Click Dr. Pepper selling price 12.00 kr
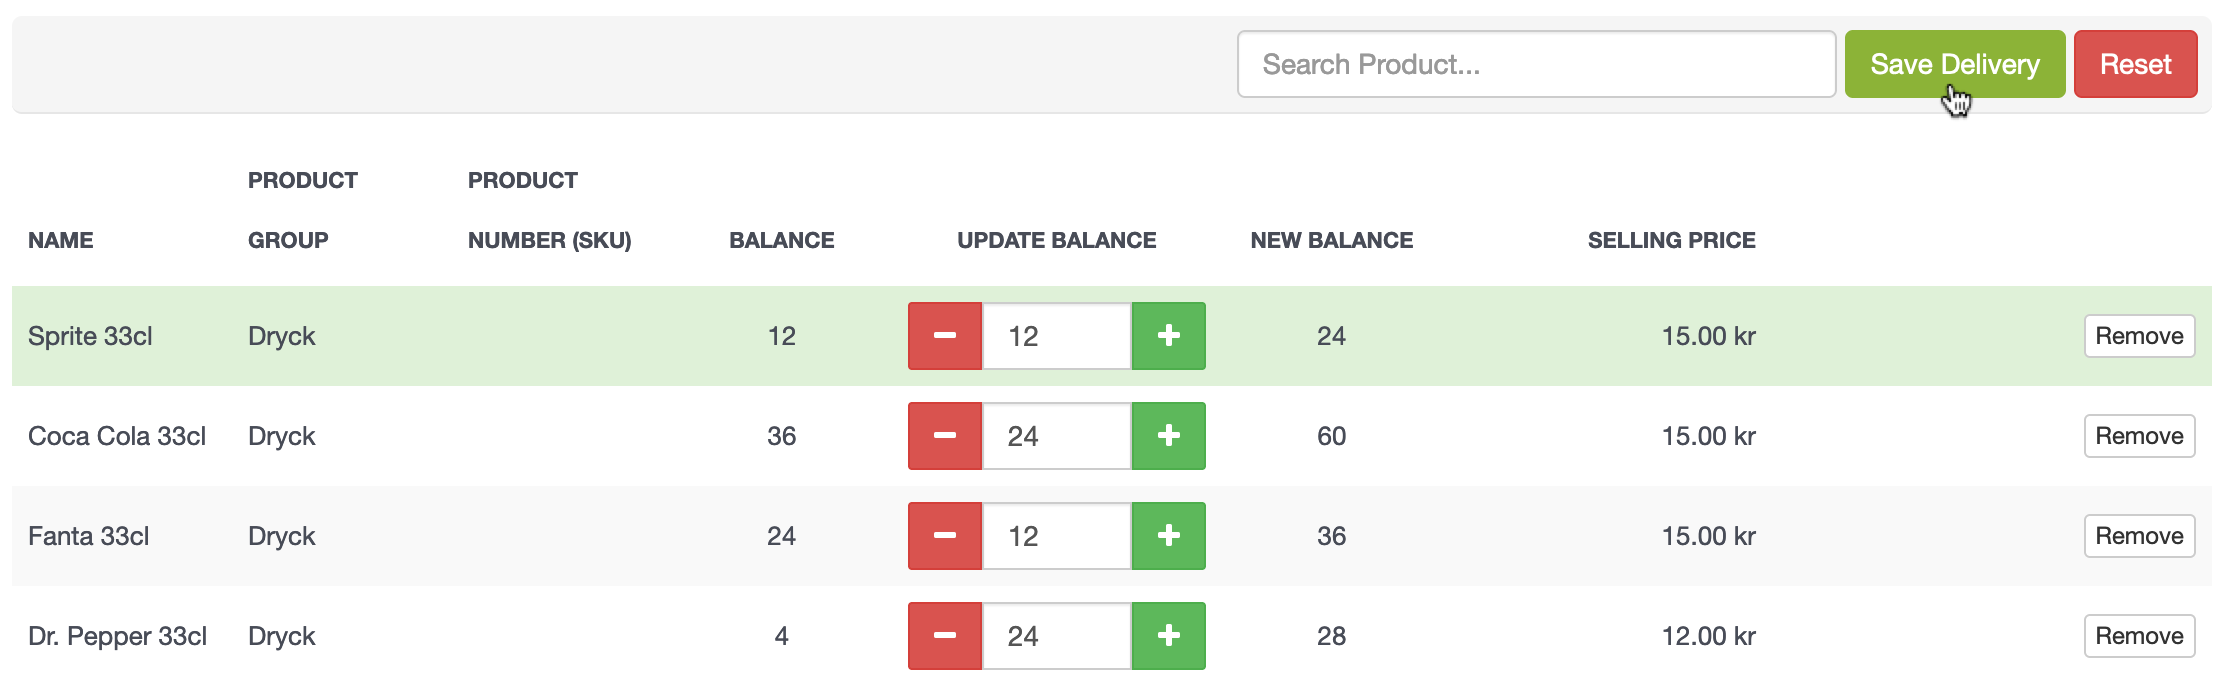 coord(1709,636)
